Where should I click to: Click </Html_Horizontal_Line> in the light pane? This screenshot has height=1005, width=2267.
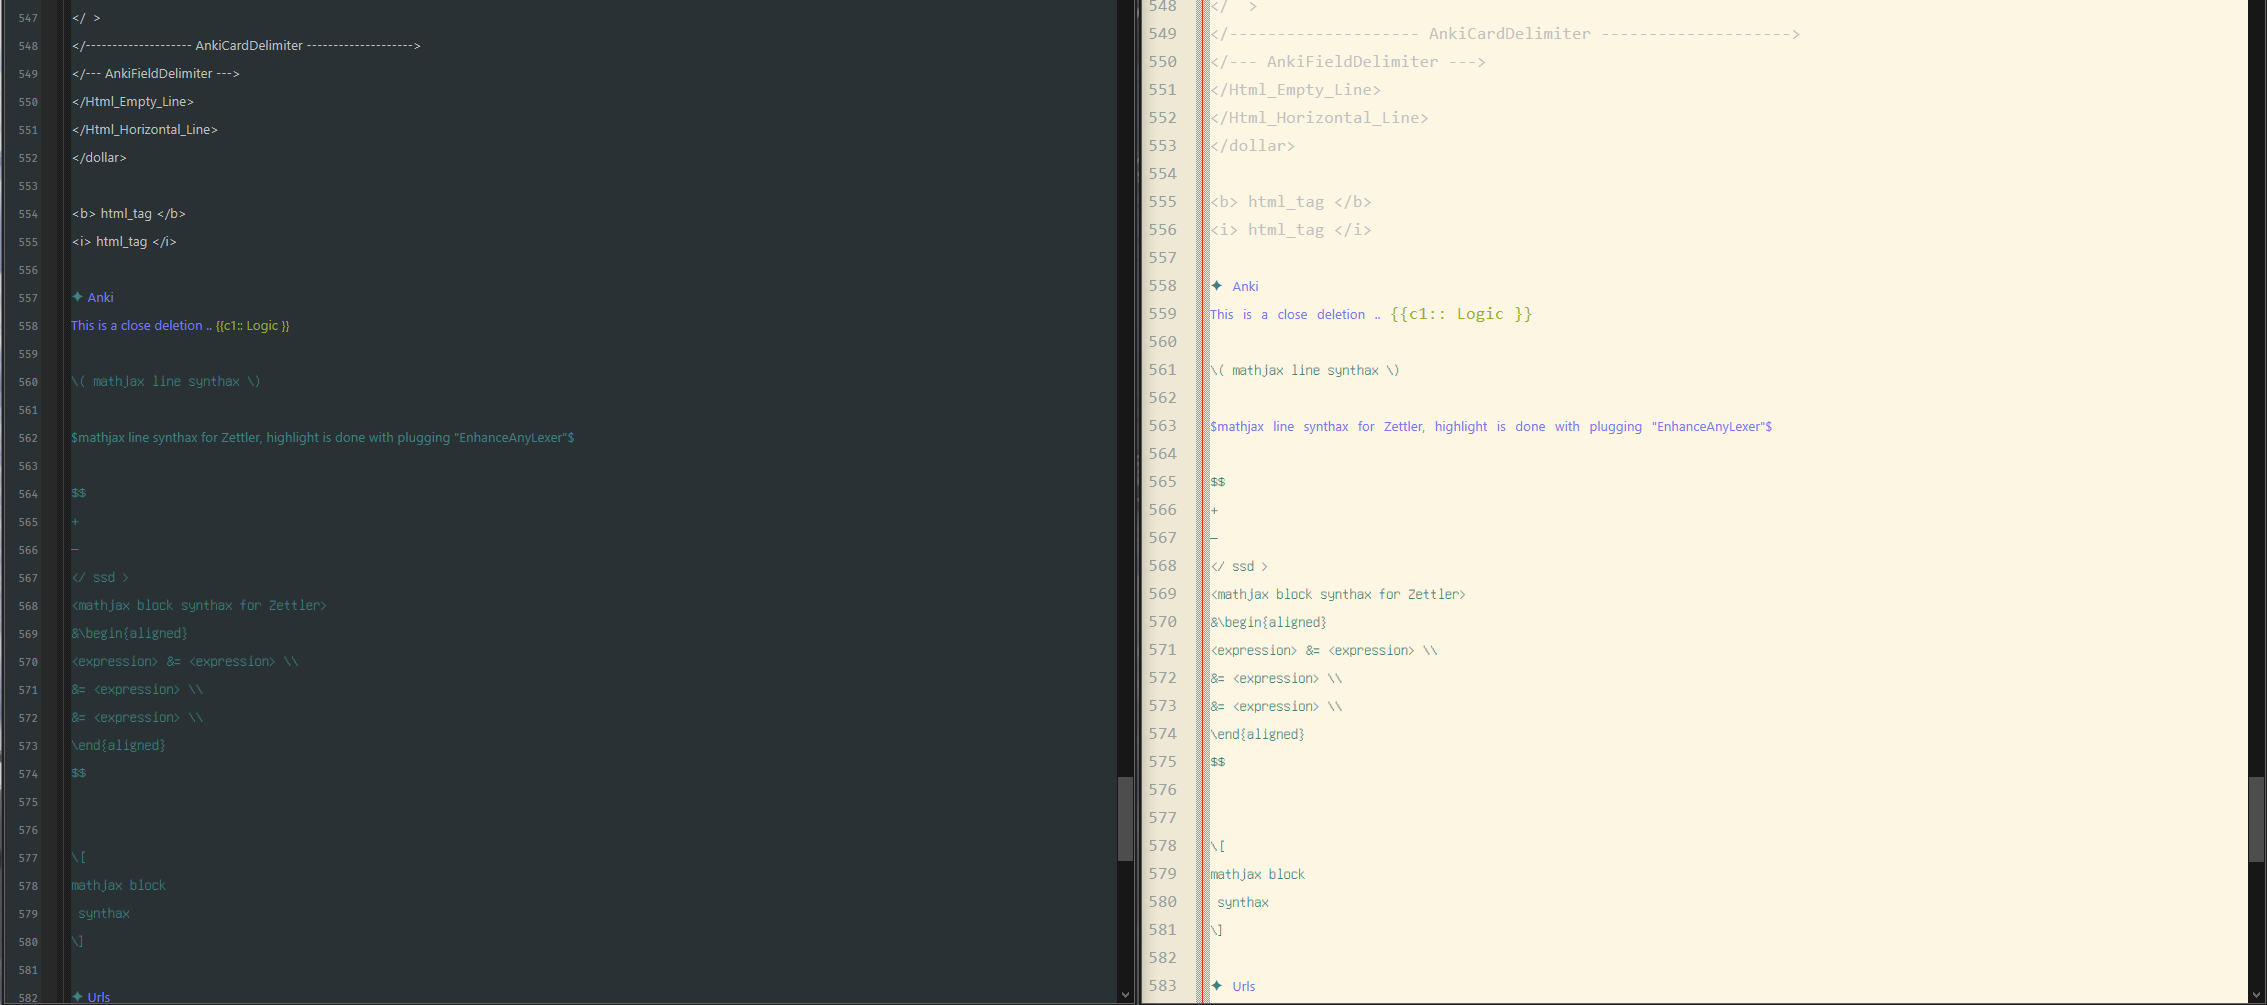coord(1319,118)
